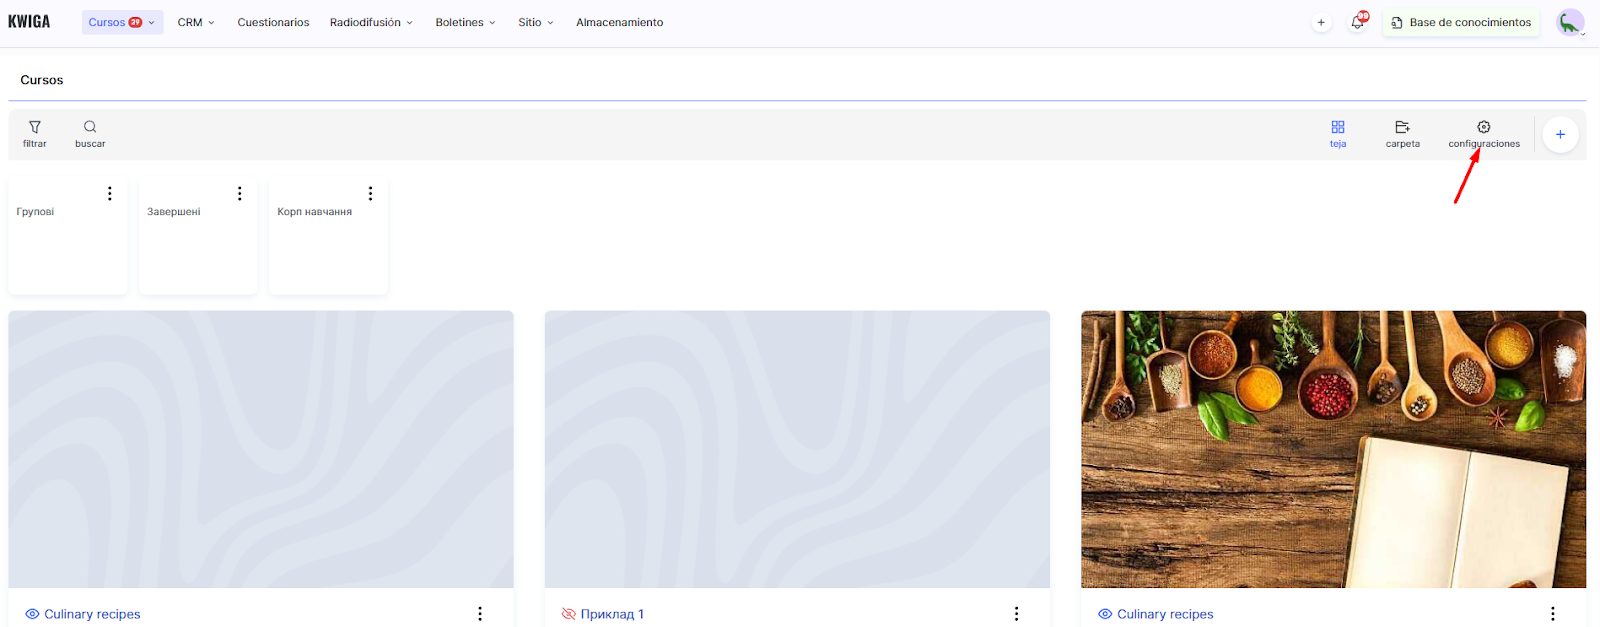Click the small plus icon in the top navigation bar
Screen dimensions: 1600x627
click(x=1321, y=22)
